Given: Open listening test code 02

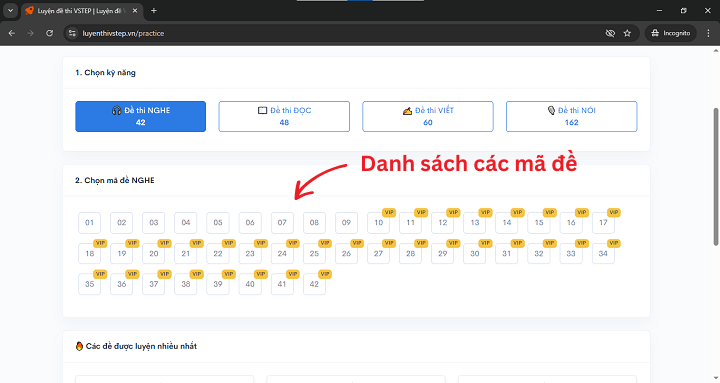Looking at the screenshot, I should point(122,223).
